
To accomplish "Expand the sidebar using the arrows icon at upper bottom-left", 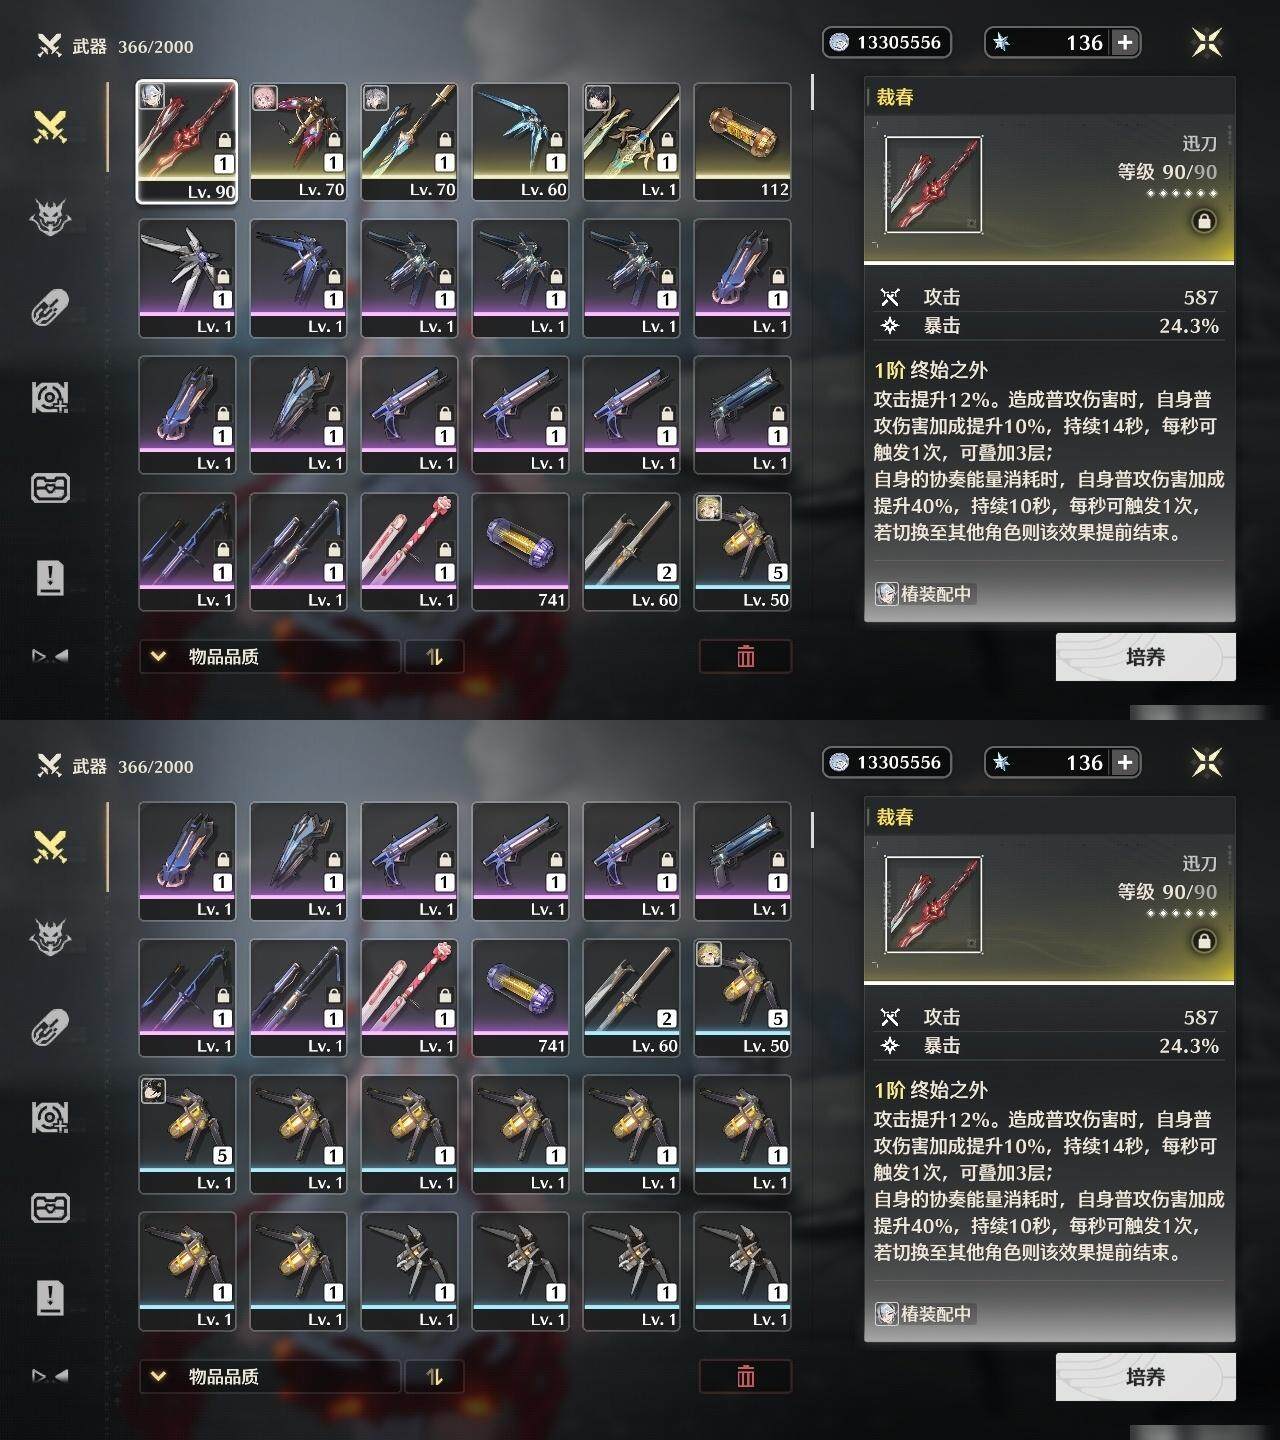I will pos(50,656).
